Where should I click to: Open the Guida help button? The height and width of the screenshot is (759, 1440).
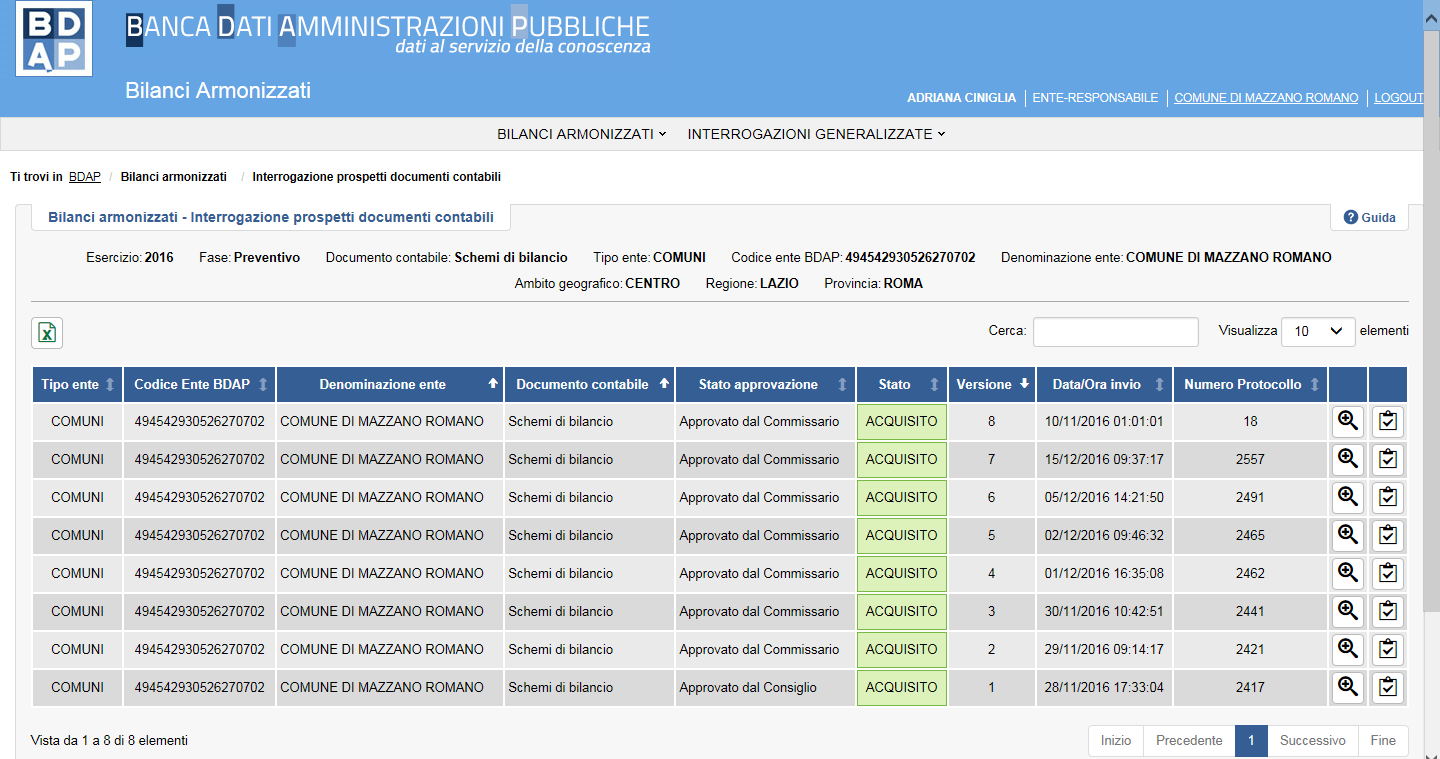(x=1369, y=217)
